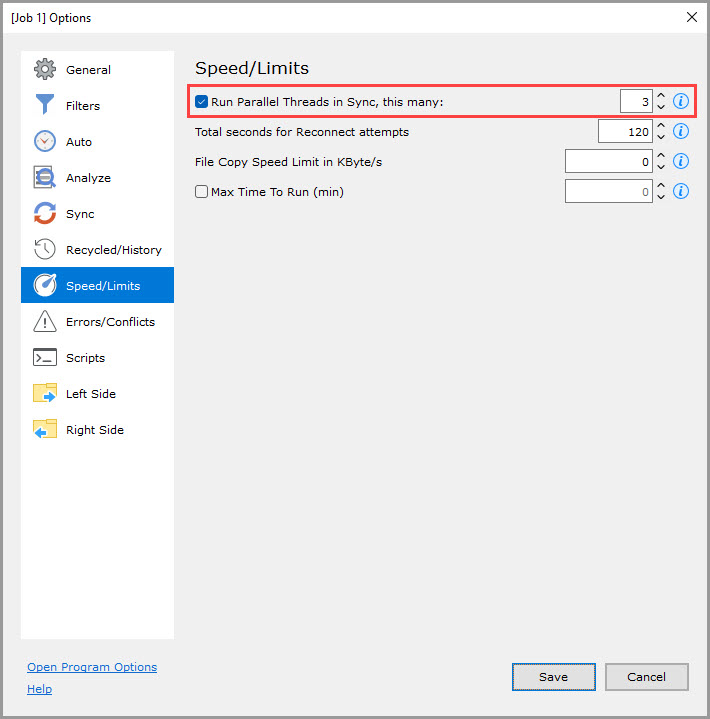
Task: Select the Analyze magnifier icon
Action: tap(45, 178)
